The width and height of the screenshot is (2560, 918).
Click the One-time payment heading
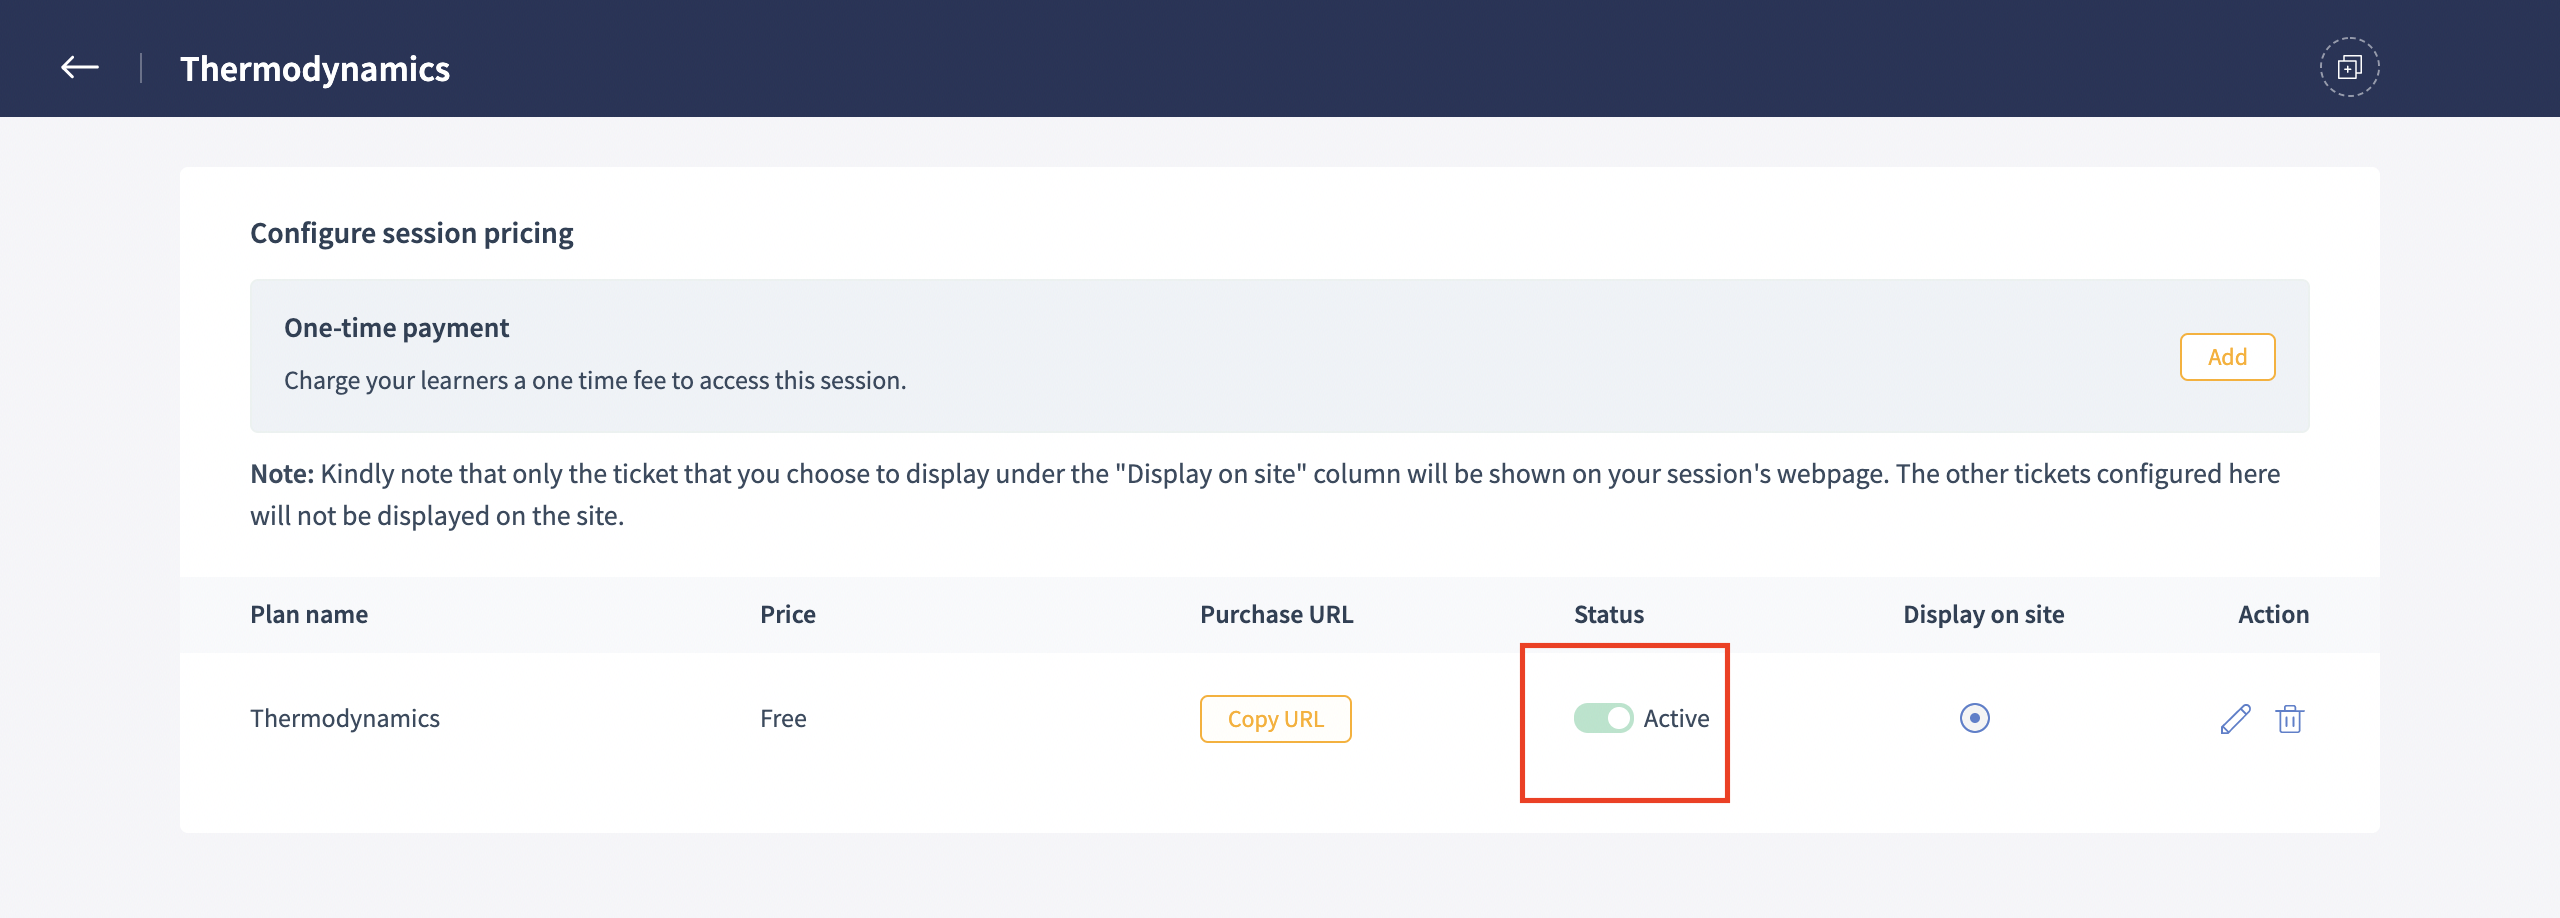(396, 328)
